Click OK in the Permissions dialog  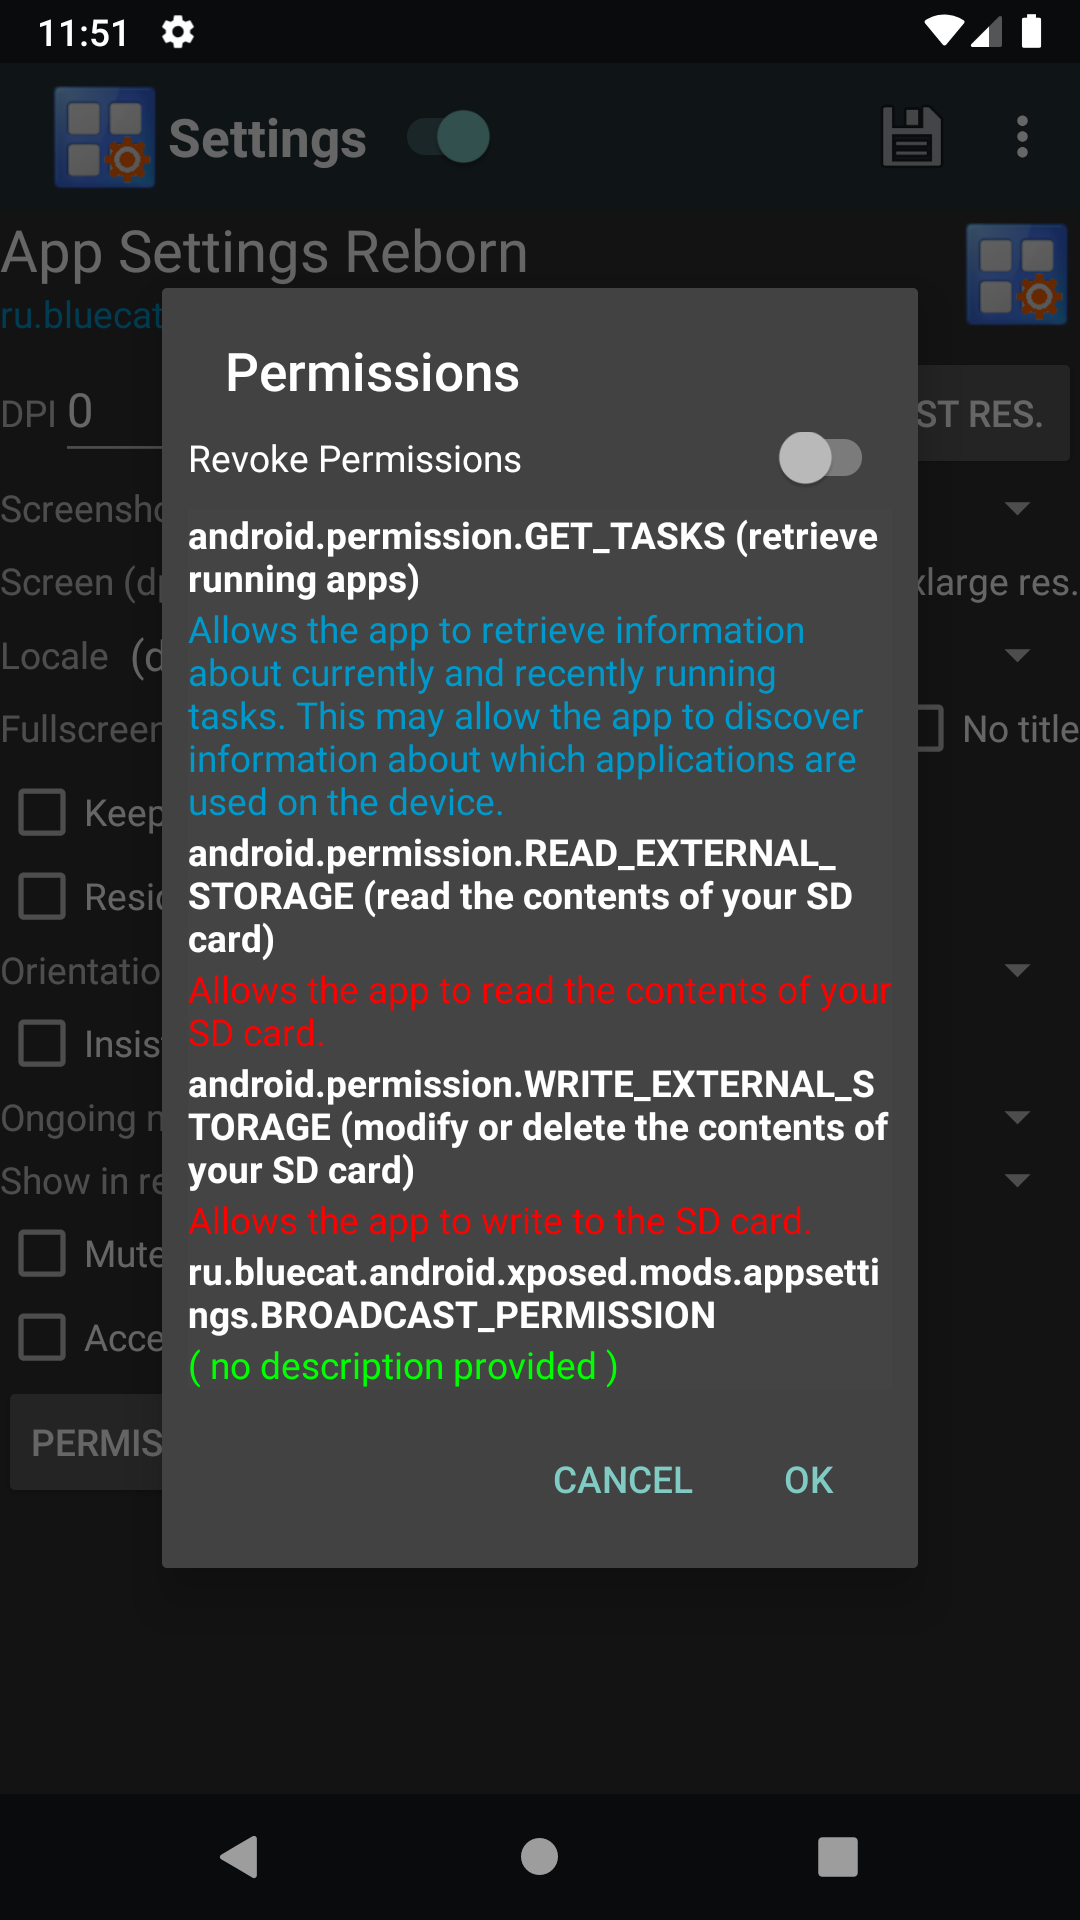pos(808,1480)
